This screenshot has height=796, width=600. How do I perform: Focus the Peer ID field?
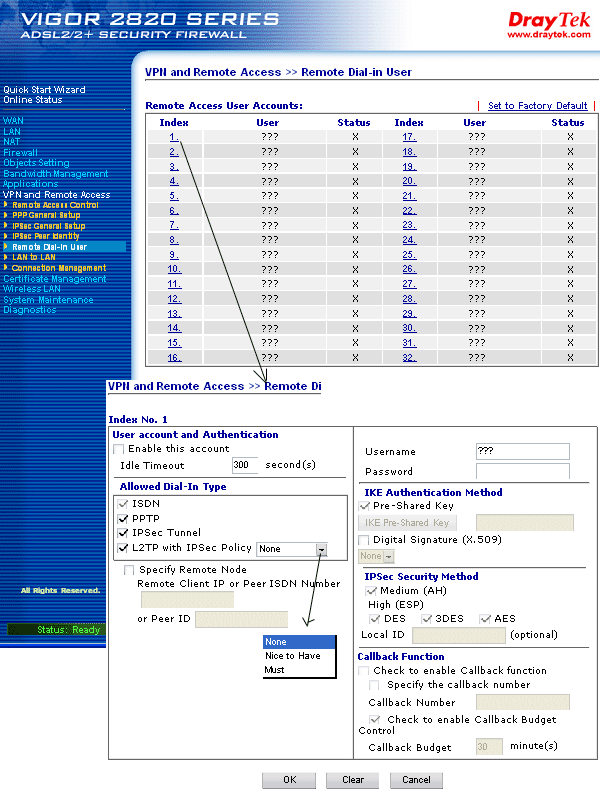(242, 620)
